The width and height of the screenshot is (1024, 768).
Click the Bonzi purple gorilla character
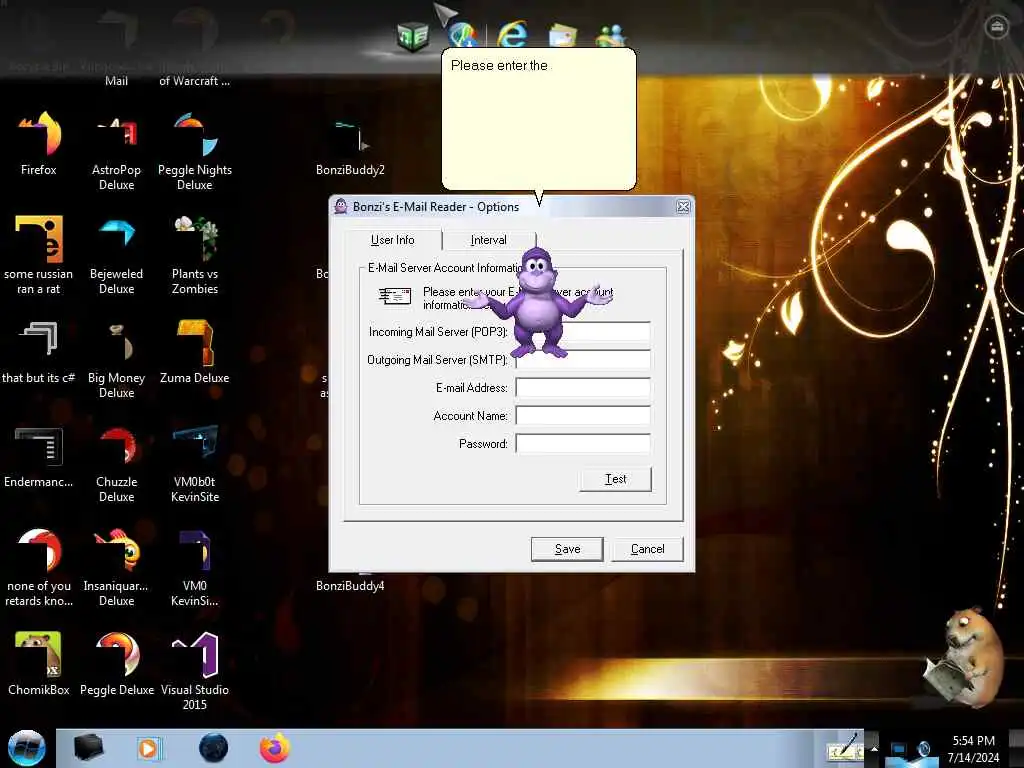click(538, 303)
